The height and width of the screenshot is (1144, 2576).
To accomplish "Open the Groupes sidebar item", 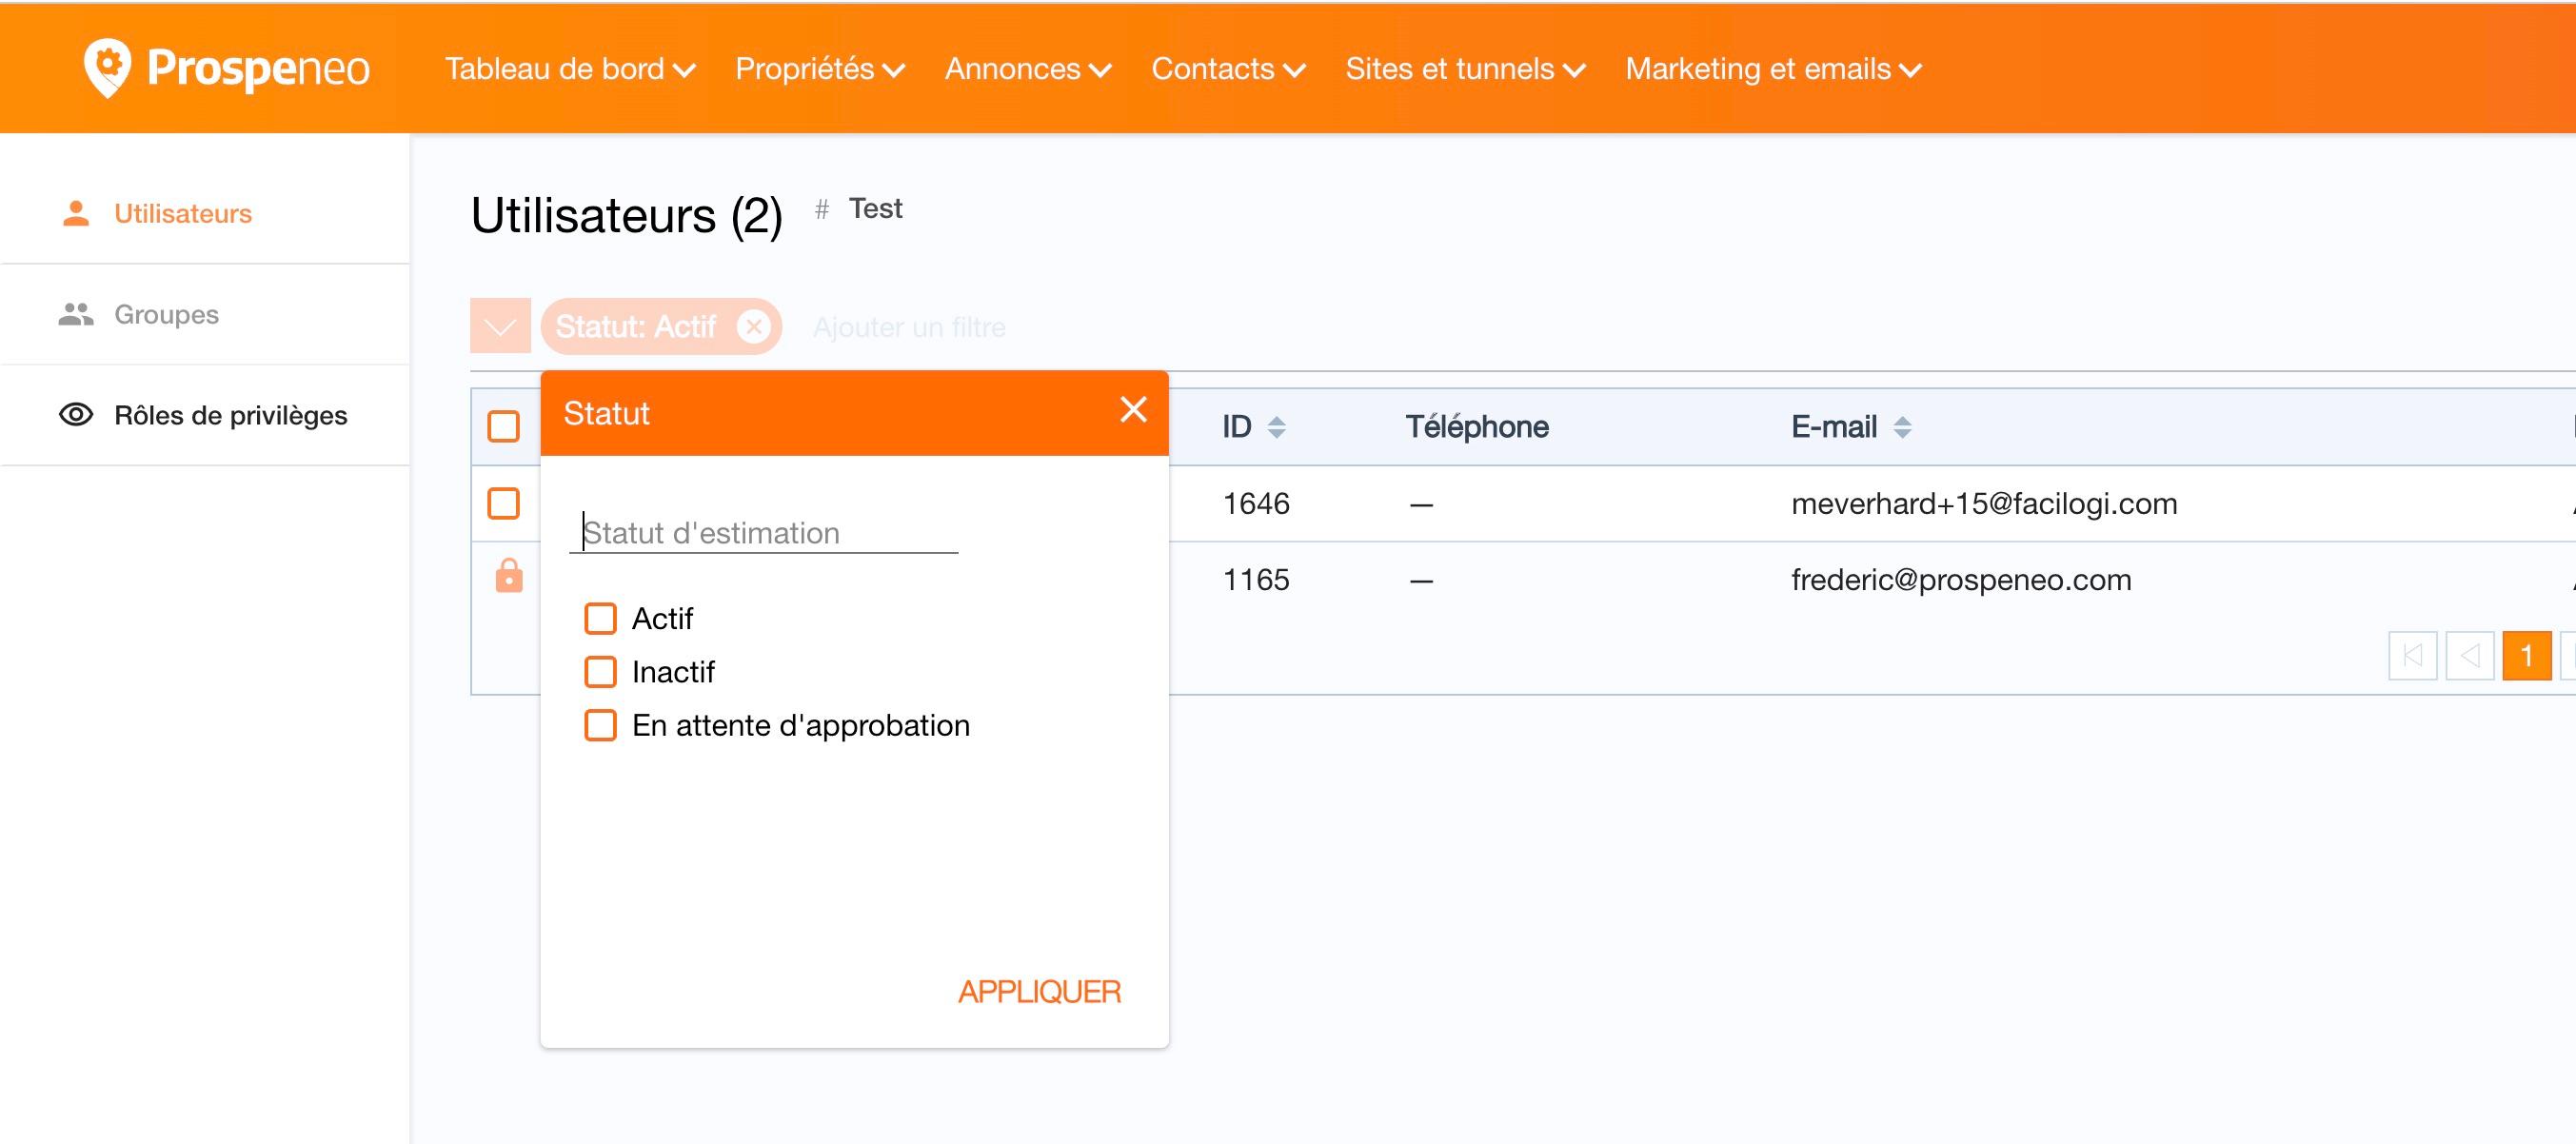I will (166, 314).
